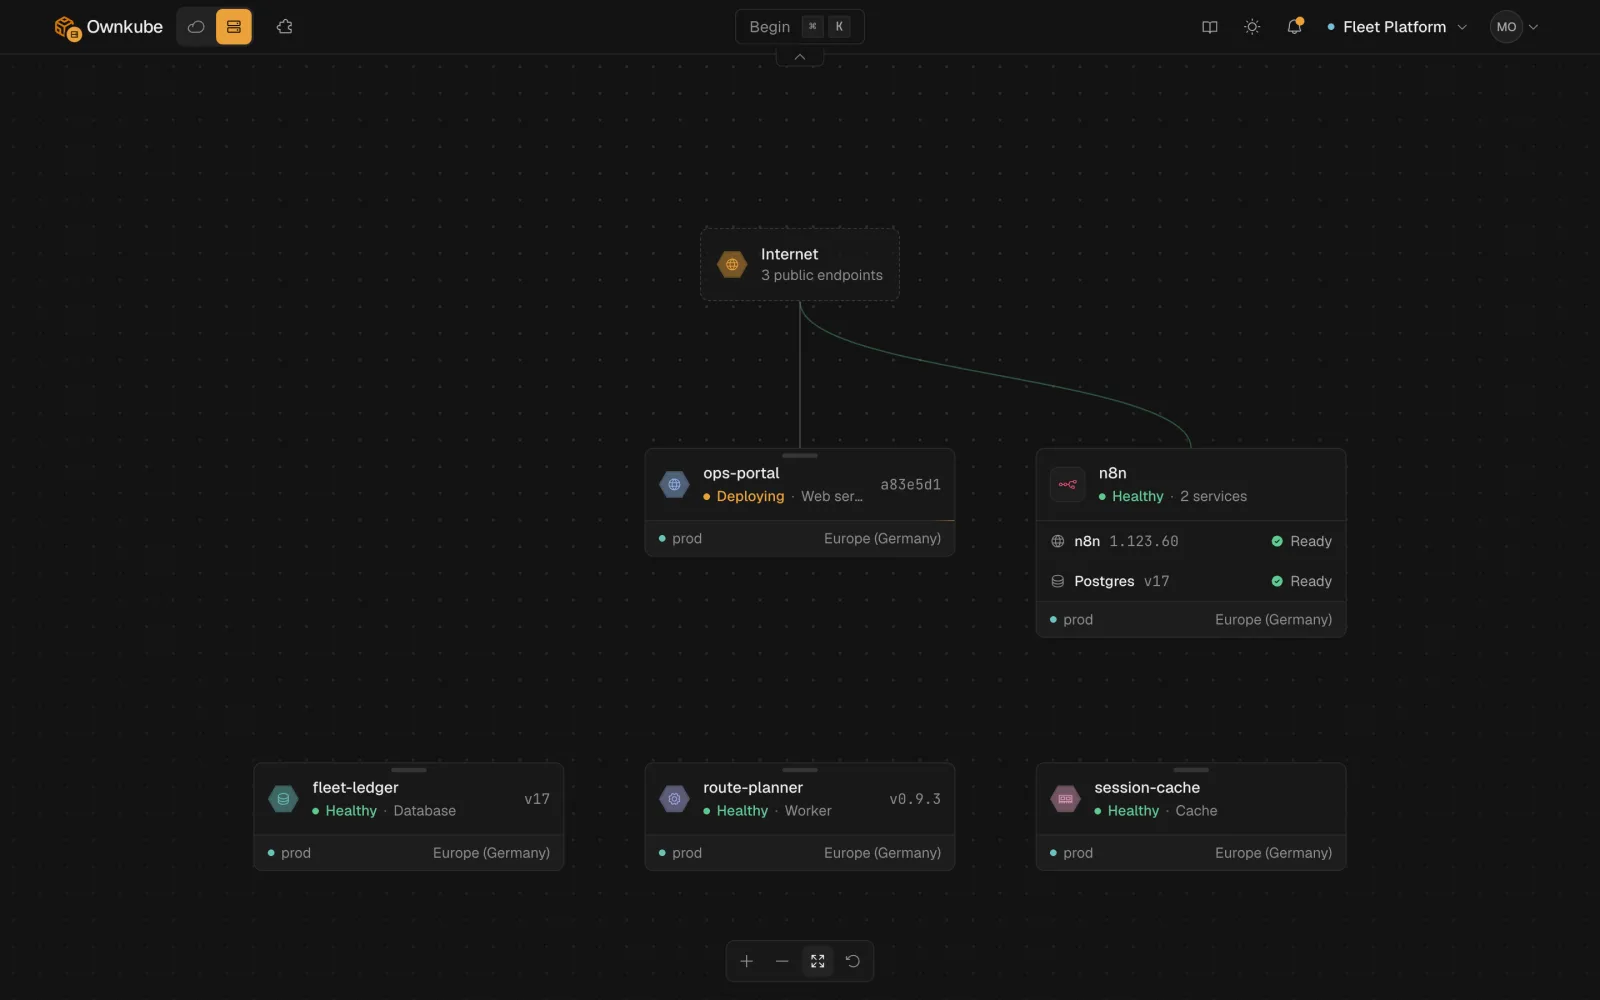The height and width of the screenshot is (1000, 1600).
Task: Open the documentation book icon
Action: (1210, 27)
